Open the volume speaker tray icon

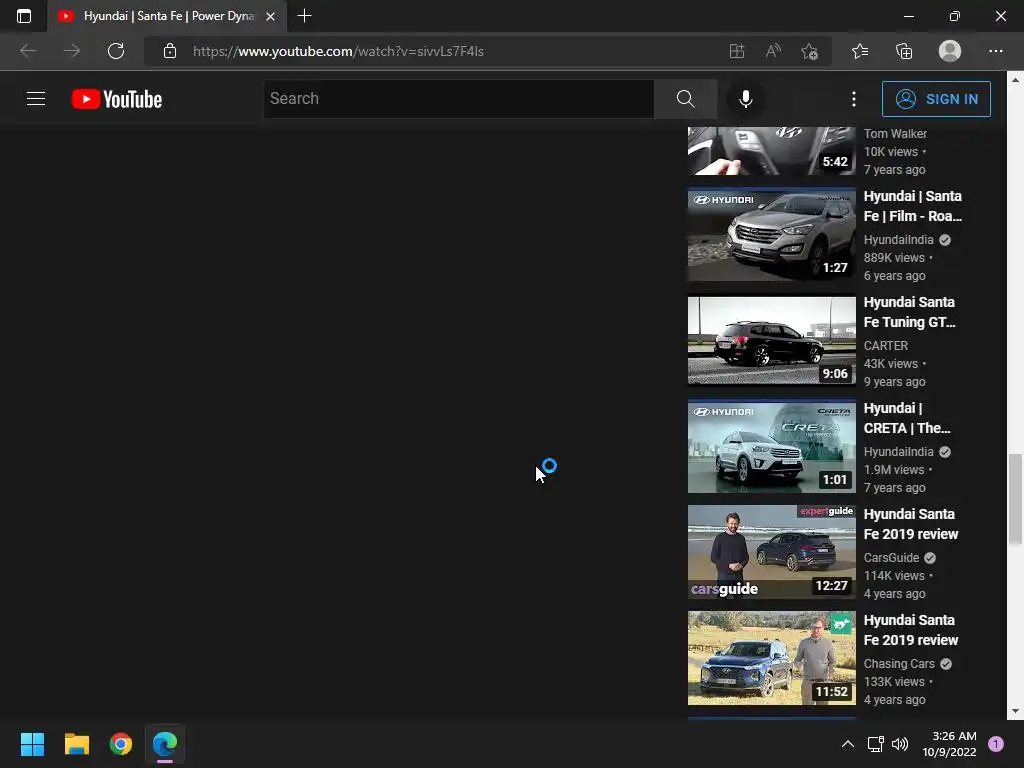[900, 744]
